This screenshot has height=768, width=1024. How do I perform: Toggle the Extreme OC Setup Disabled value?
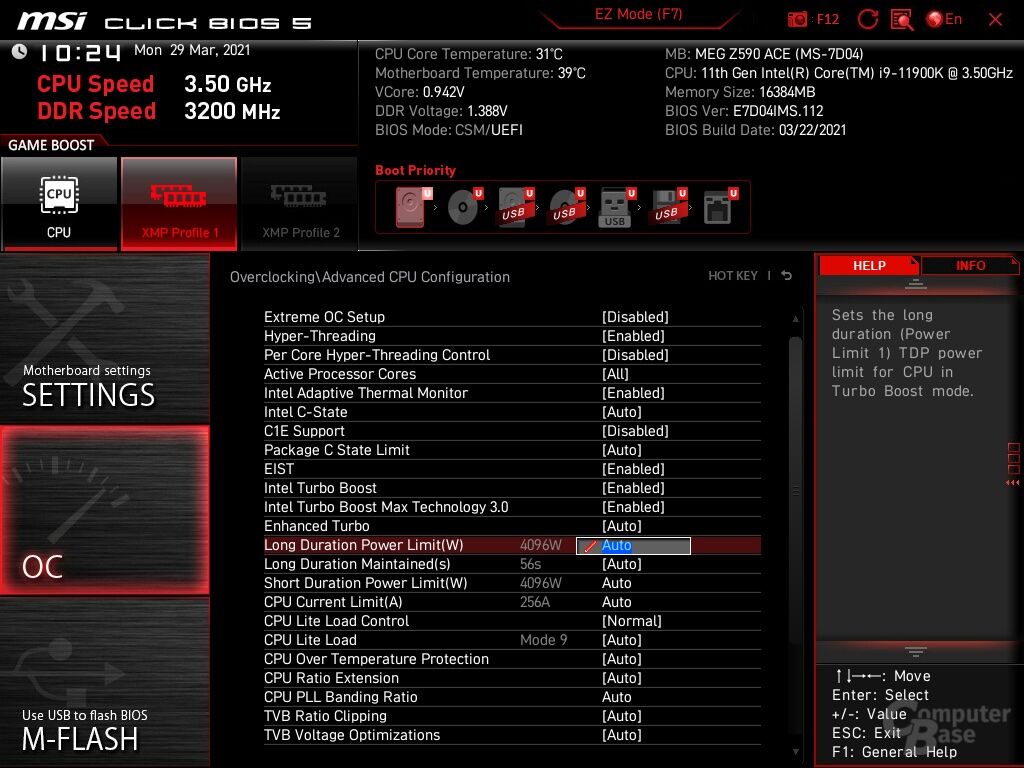pos(635,317)
